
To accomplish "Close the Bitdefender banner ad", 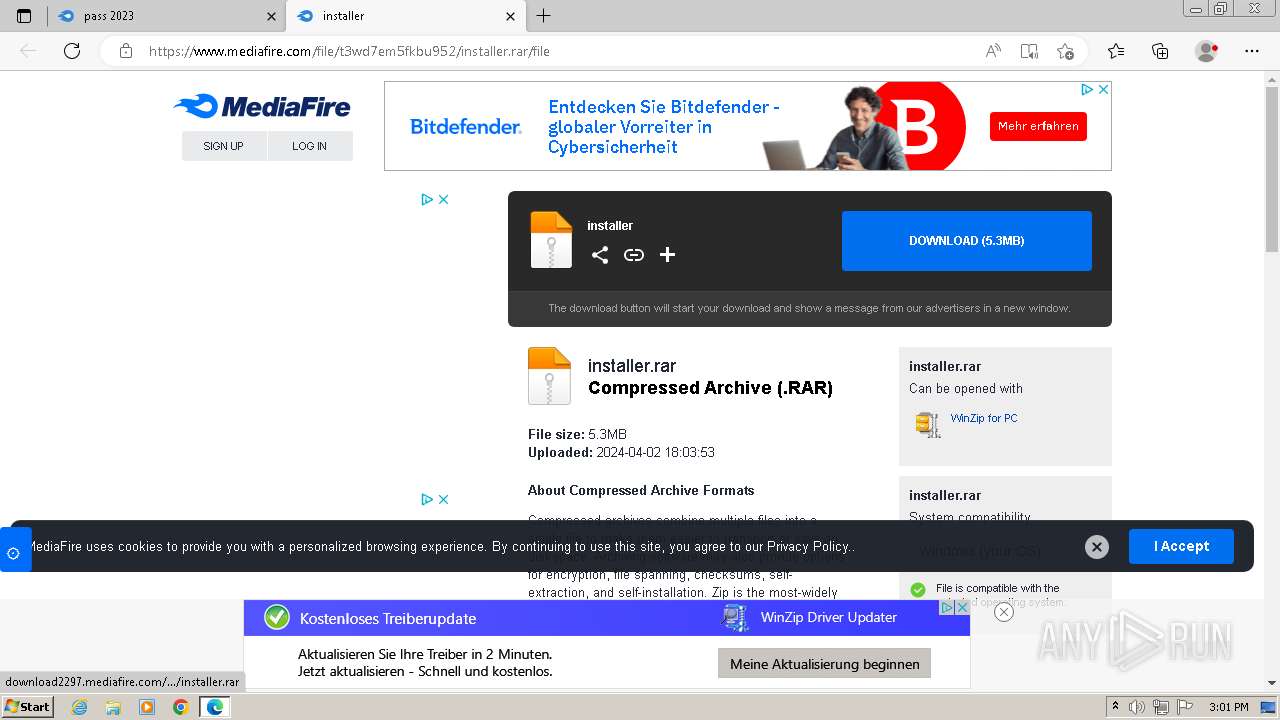I will (1103, 89).
